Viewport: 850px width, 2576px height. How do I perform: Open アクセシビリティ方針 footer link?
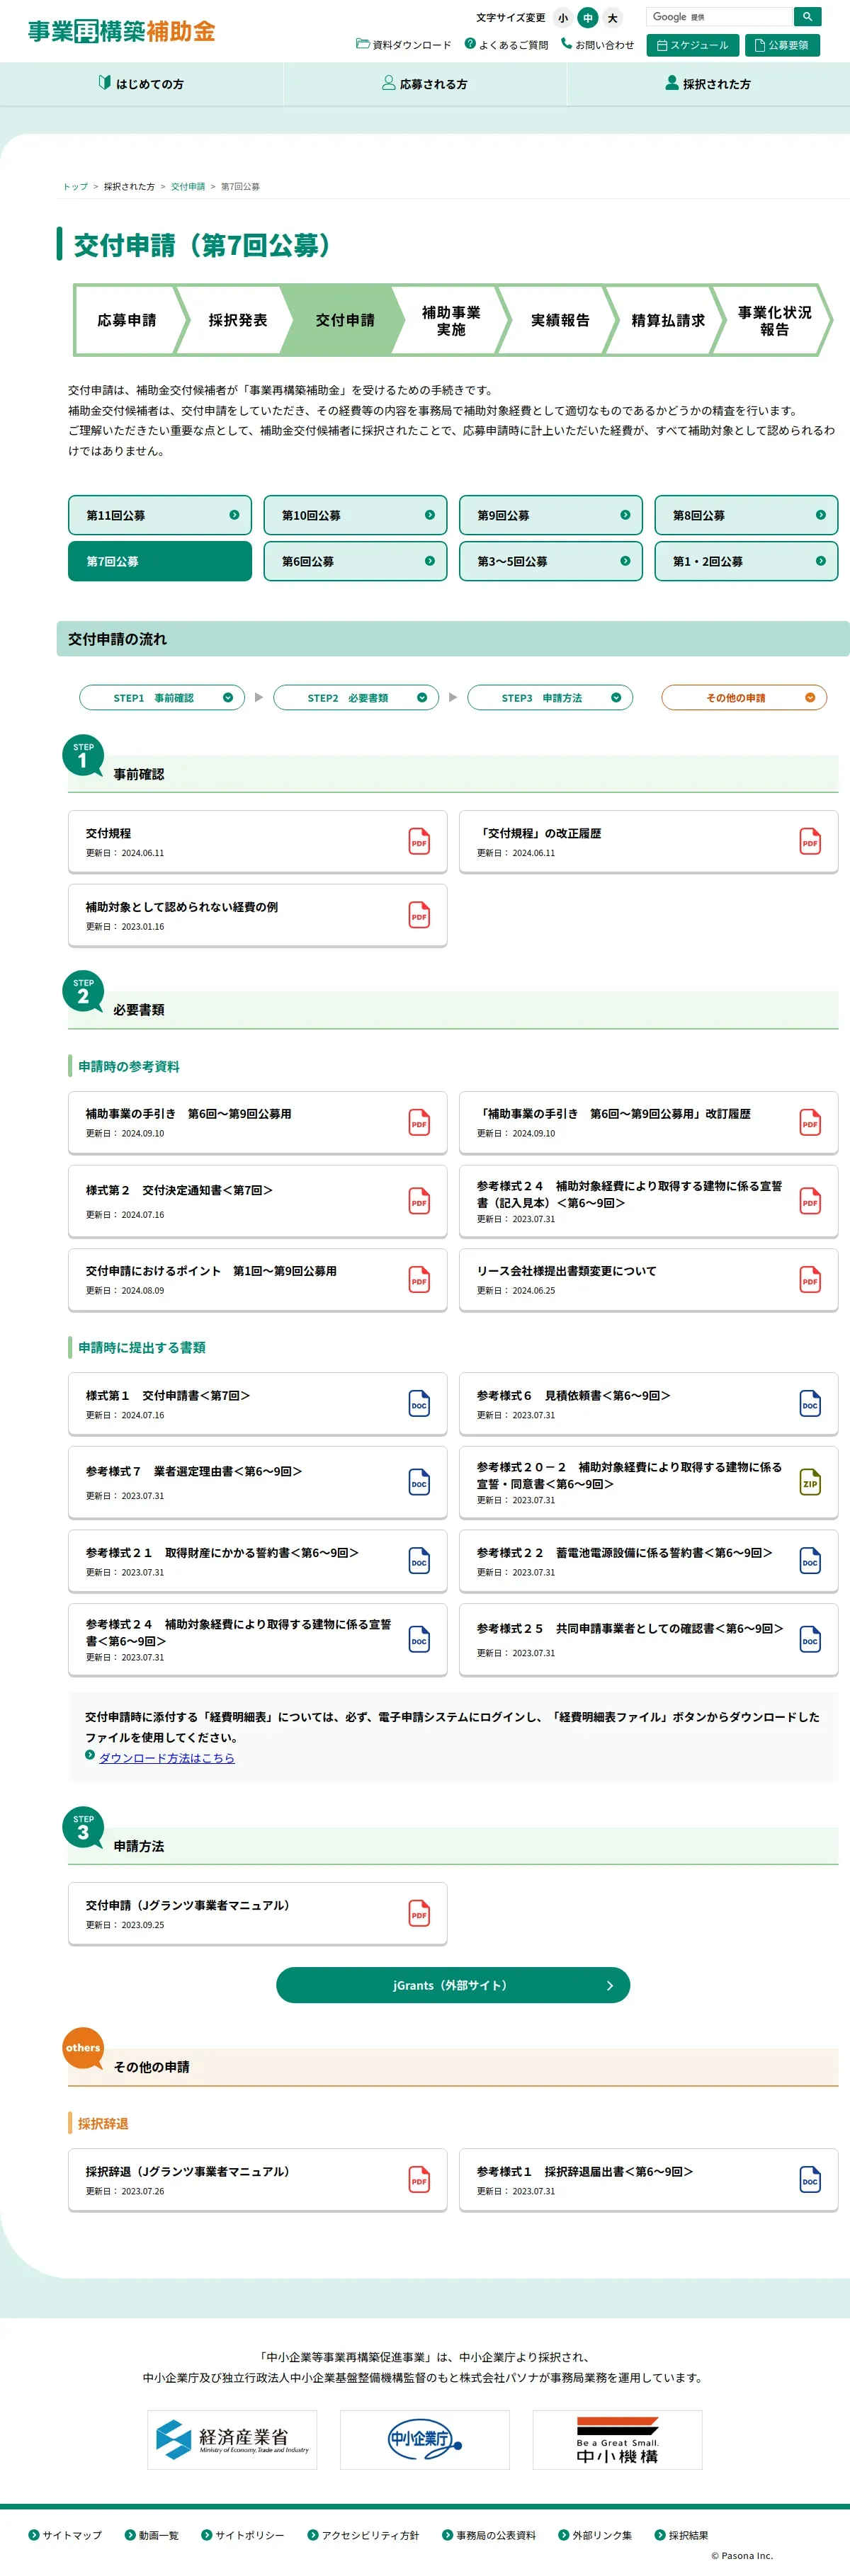coord(363,2535)
